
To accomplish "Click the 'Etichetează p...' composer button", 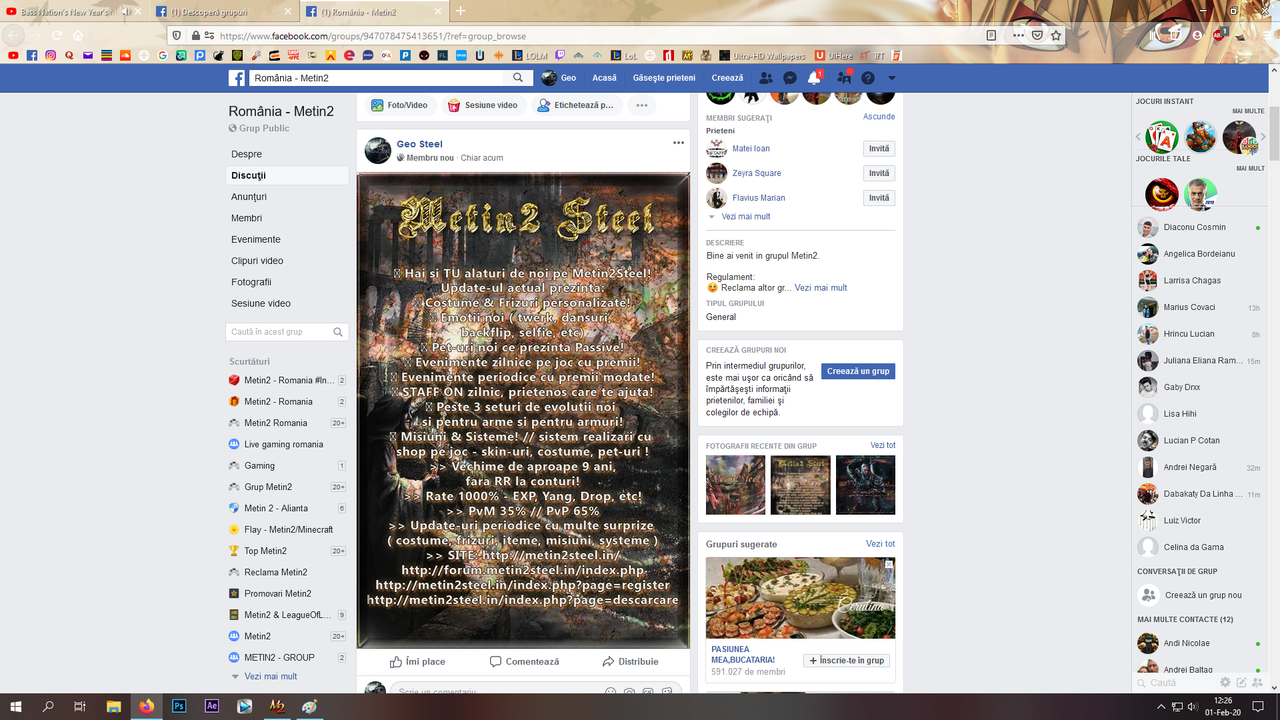I will [x=575, y=105].
